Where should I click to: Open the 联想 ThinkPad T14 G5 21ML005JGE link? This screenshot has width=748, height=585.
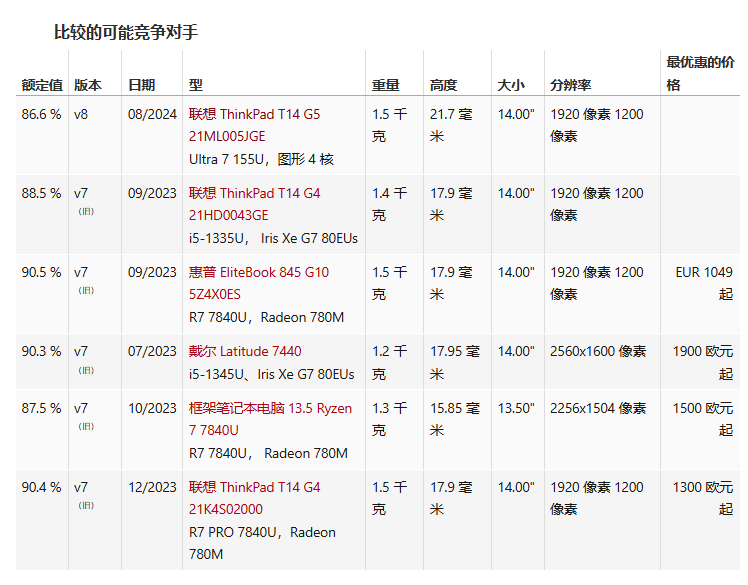(254, 125)
